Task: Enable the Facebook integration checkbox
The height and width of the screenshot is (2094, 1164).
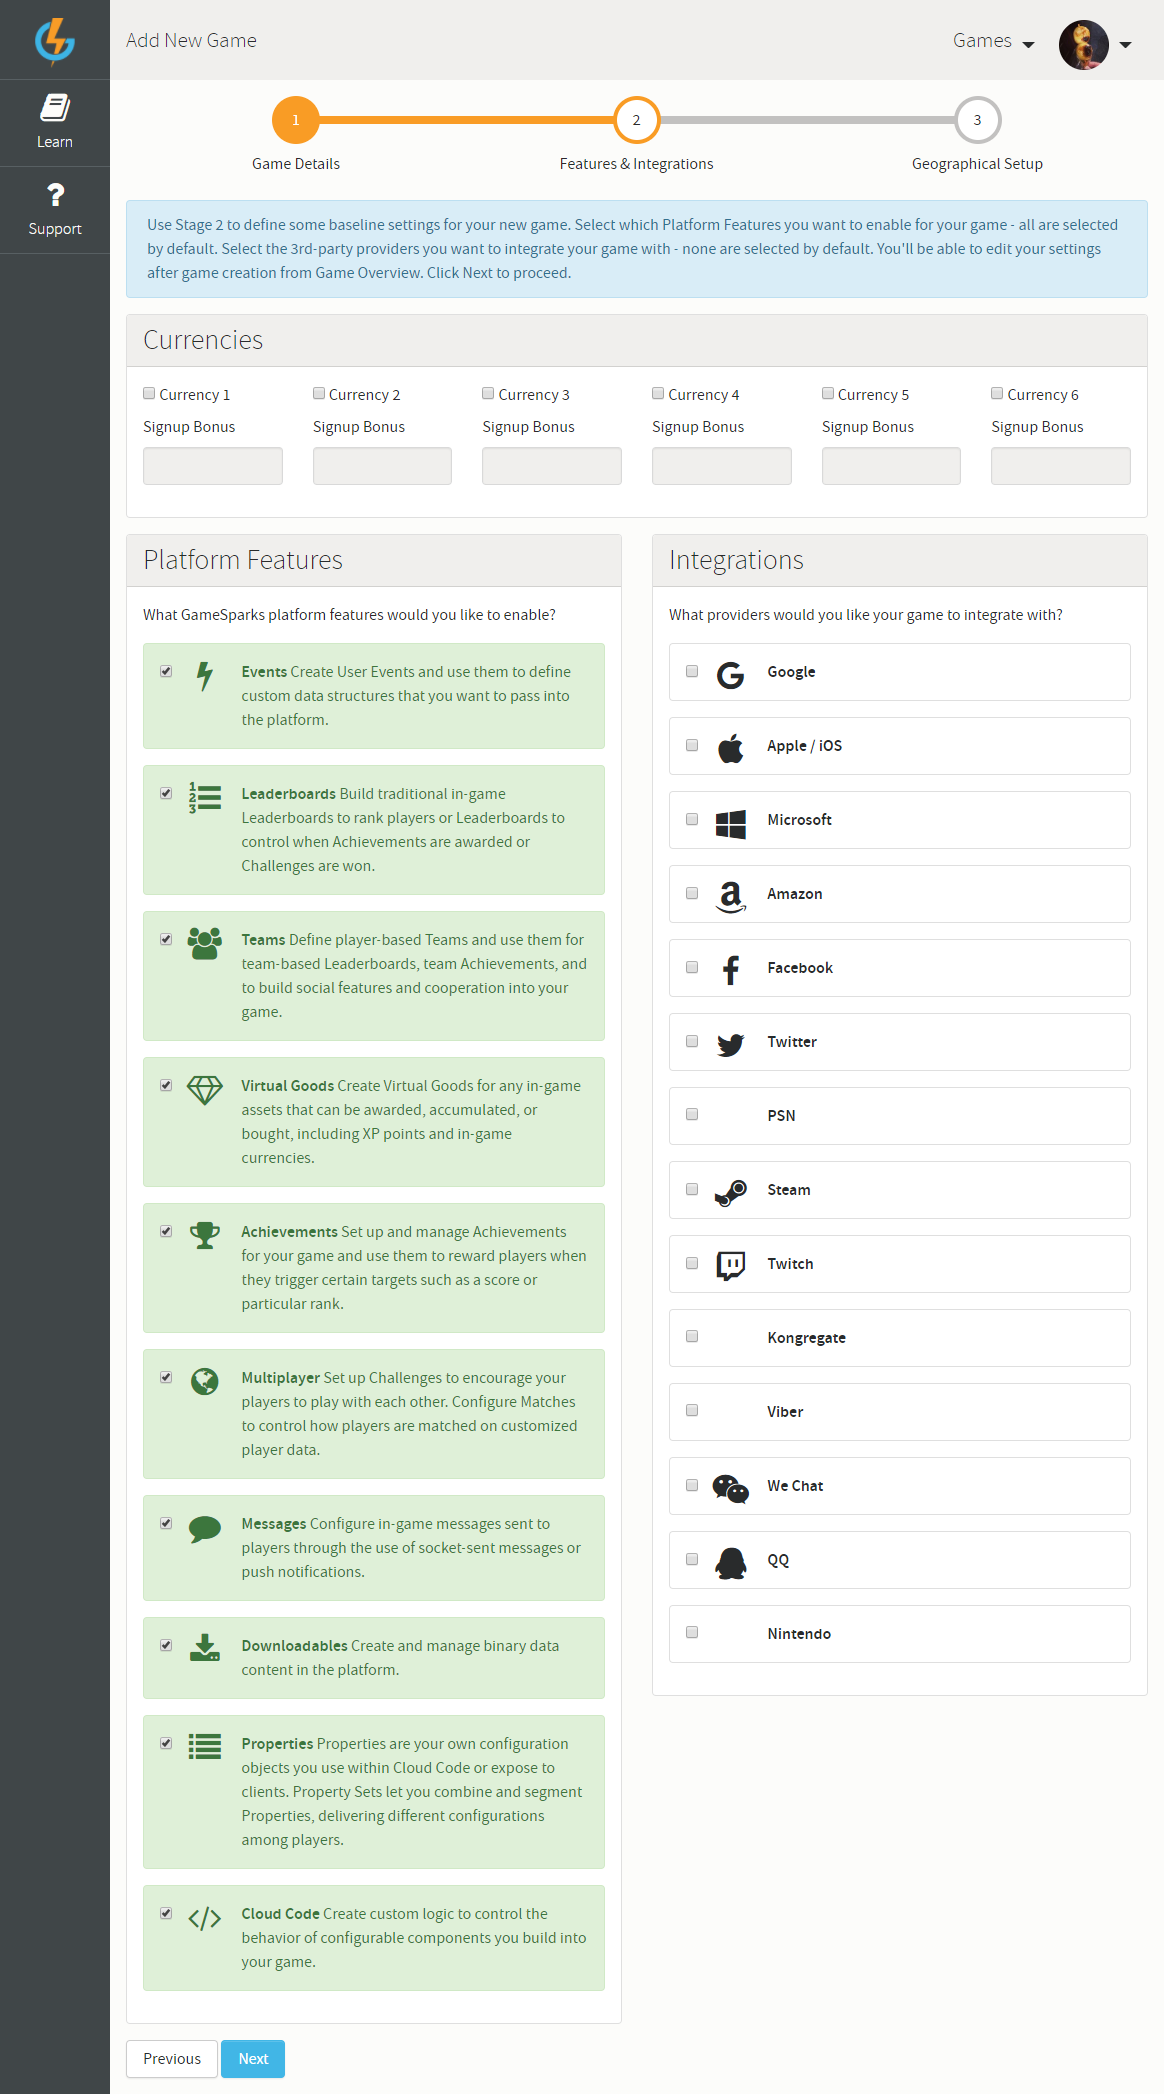Action: pos(692,967)
